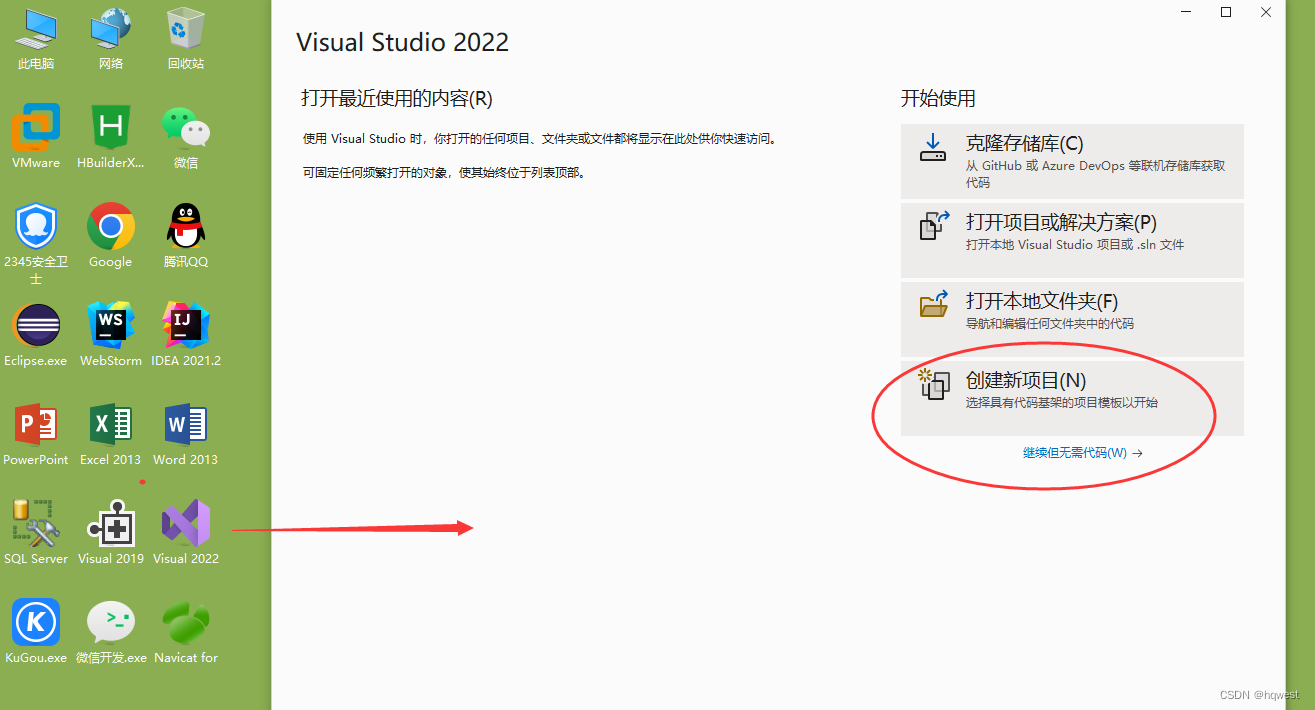
Task: Launch 微信 WeChat desktop icon
Action: tap(186, 137)
